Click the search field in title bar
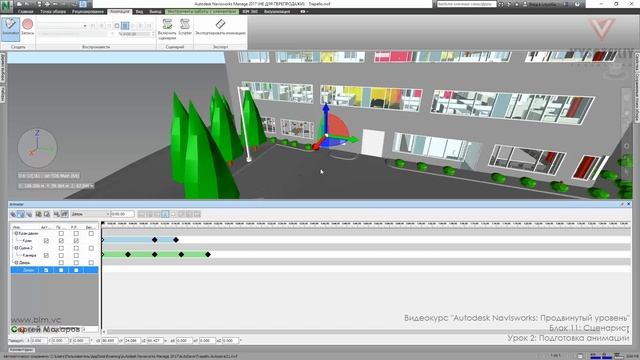640x360 pixels. 467,4
